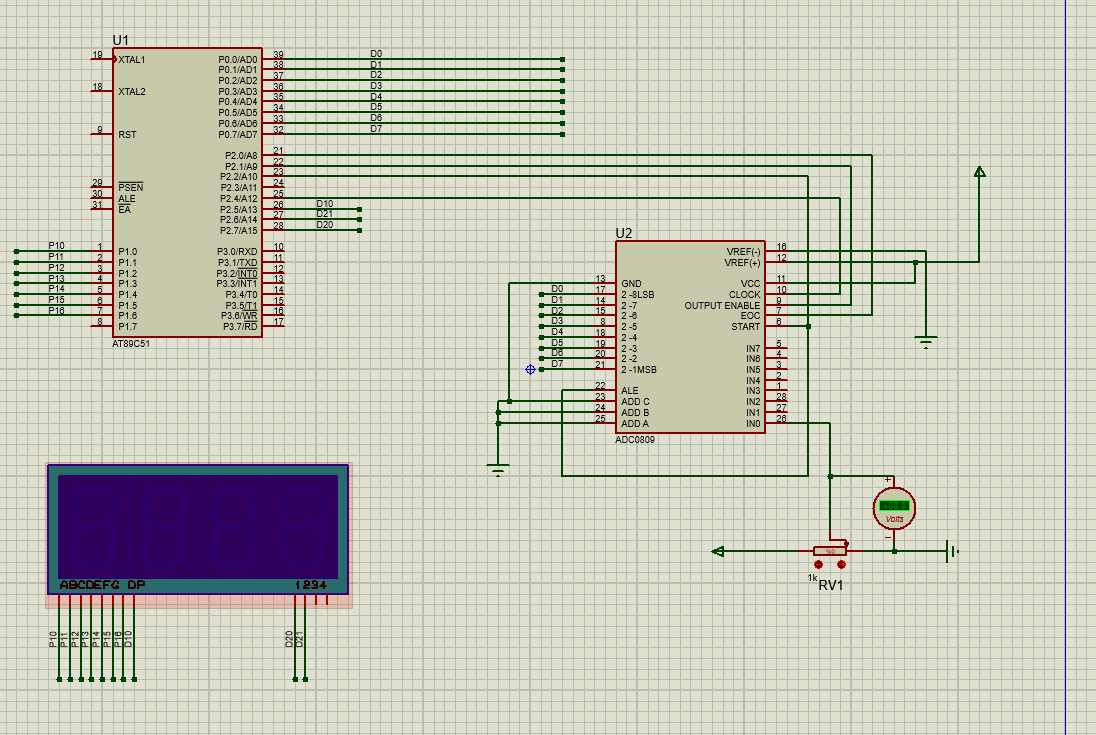This screenshot has height=735, width=1096.
Task: Click the voltmeter's green +88.8 readout
Action: (894, 505)
